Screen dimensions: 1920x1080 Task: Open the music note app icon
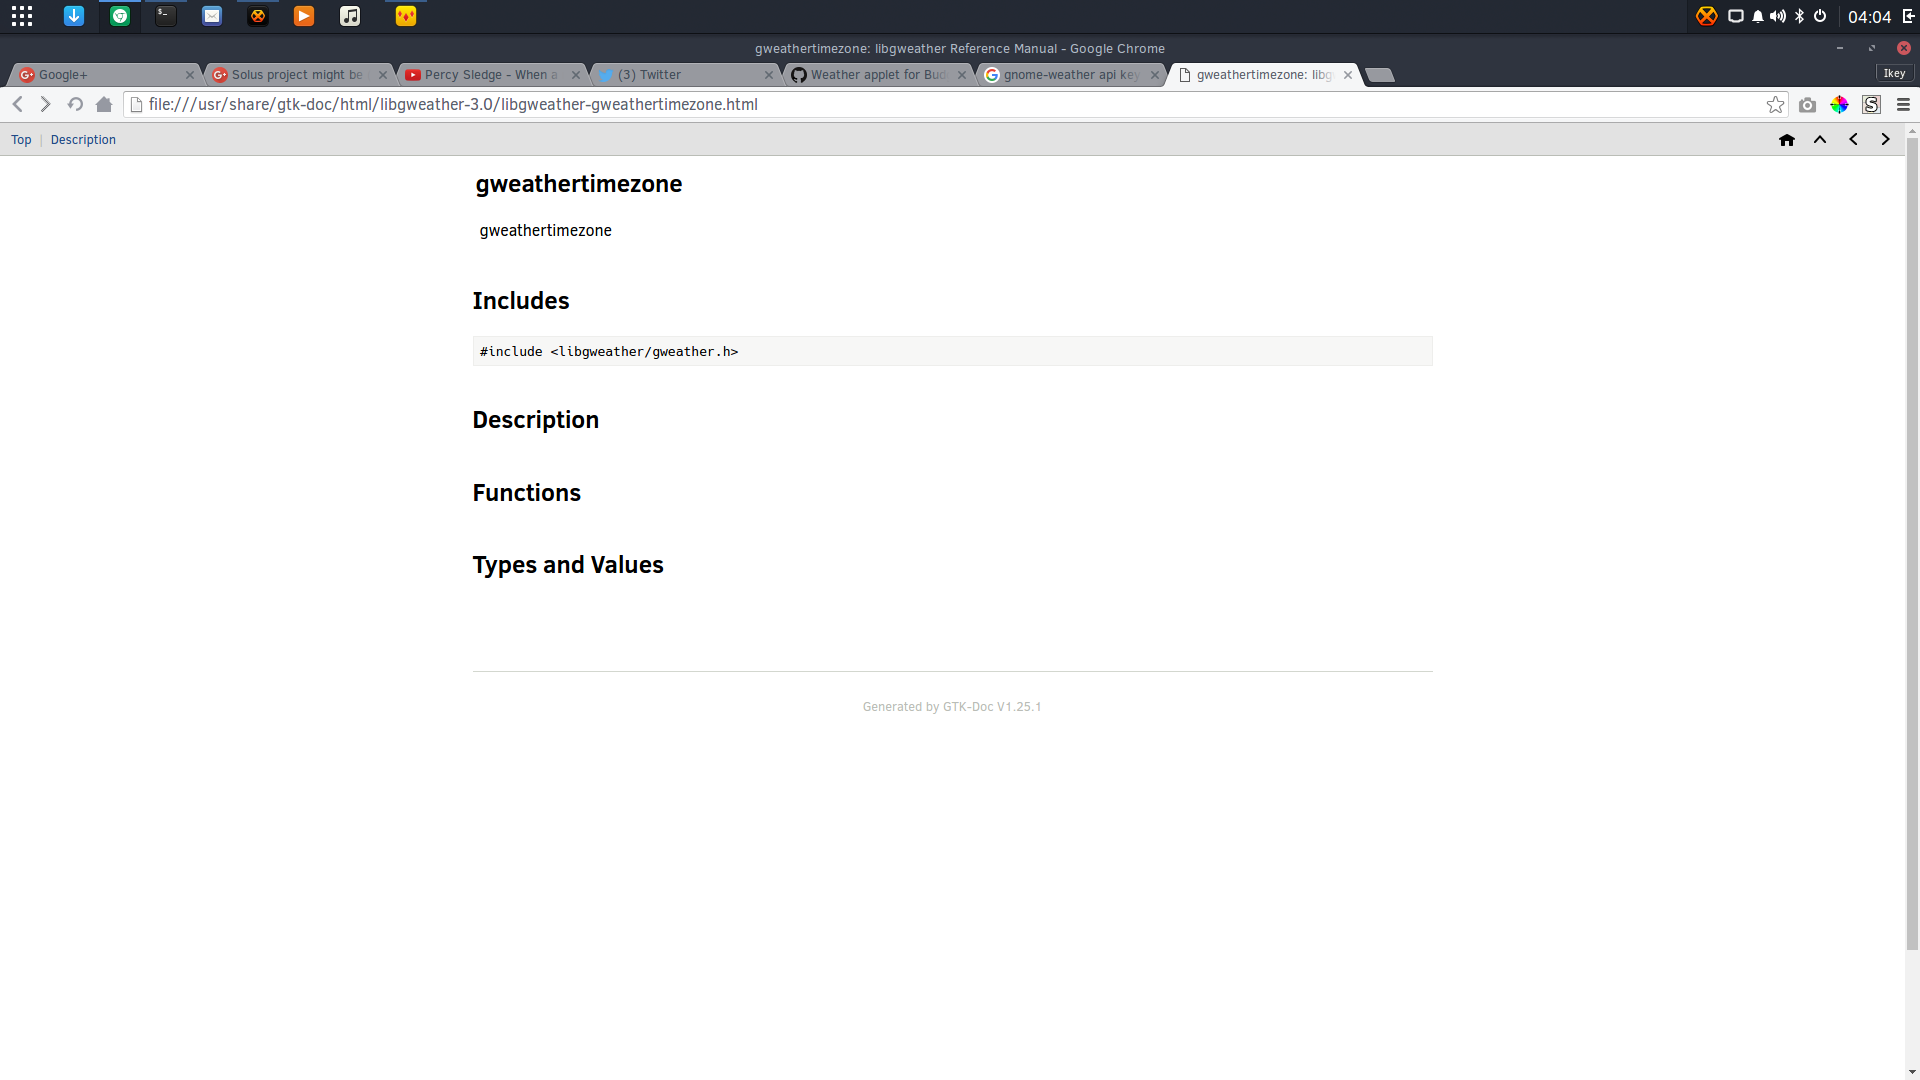350,16
